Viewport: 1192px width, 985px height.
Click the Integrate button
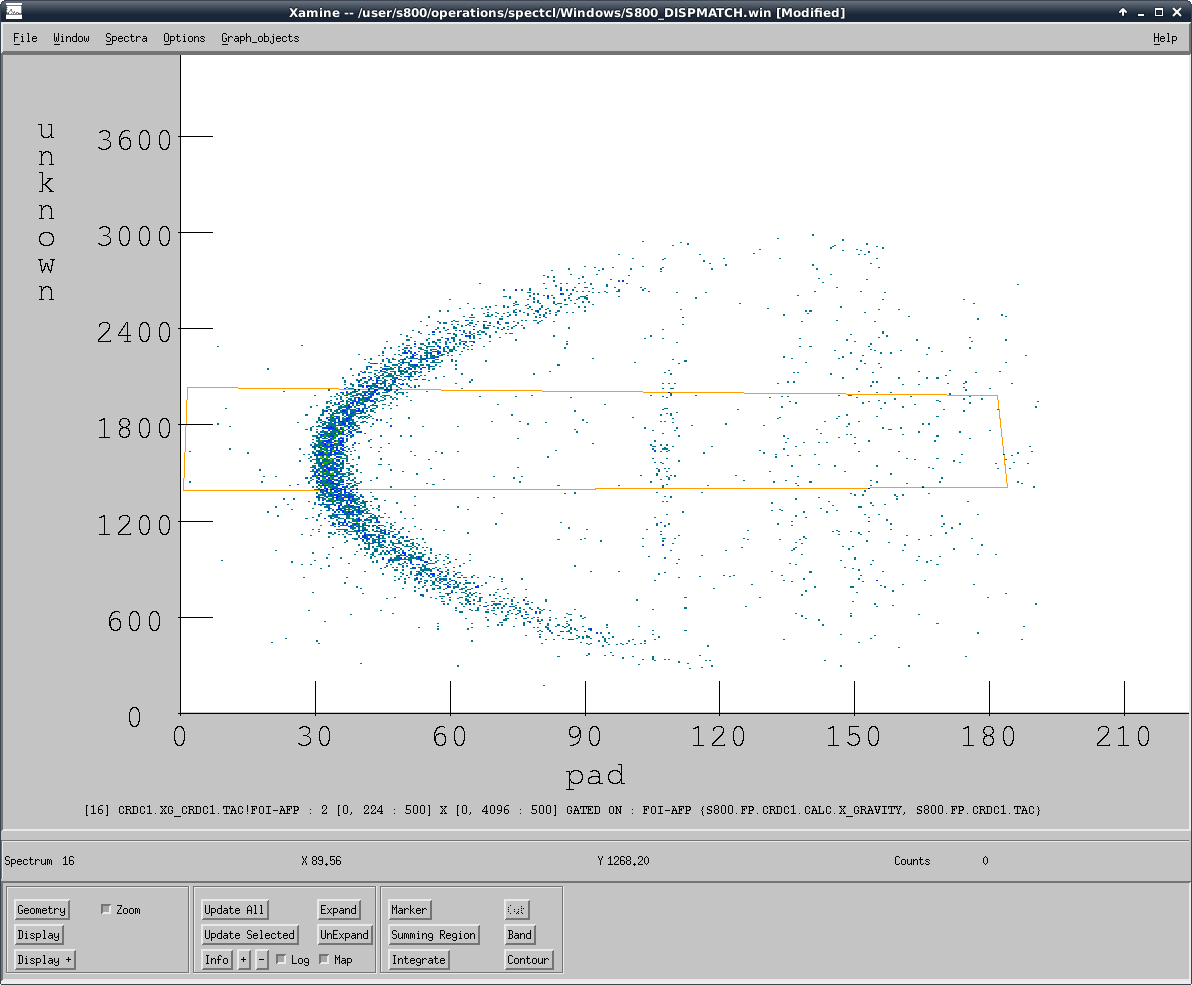coord(418,960)
